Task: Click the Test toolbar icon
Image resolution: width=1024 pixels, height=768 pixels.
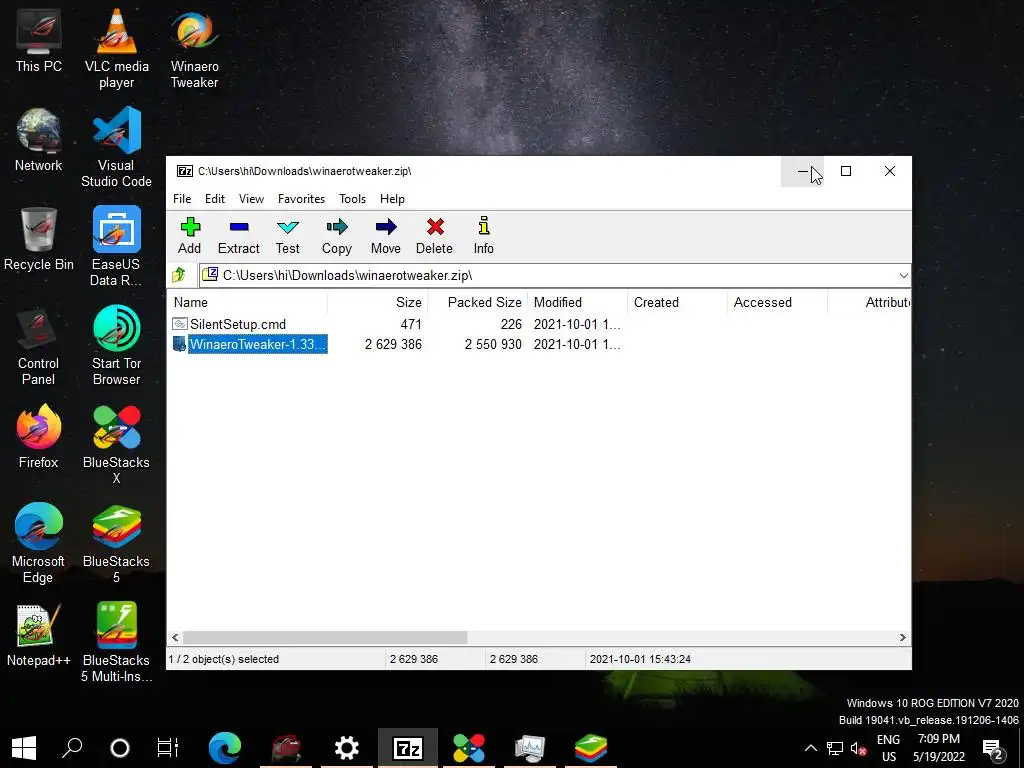Action: [x=287, y=236]
